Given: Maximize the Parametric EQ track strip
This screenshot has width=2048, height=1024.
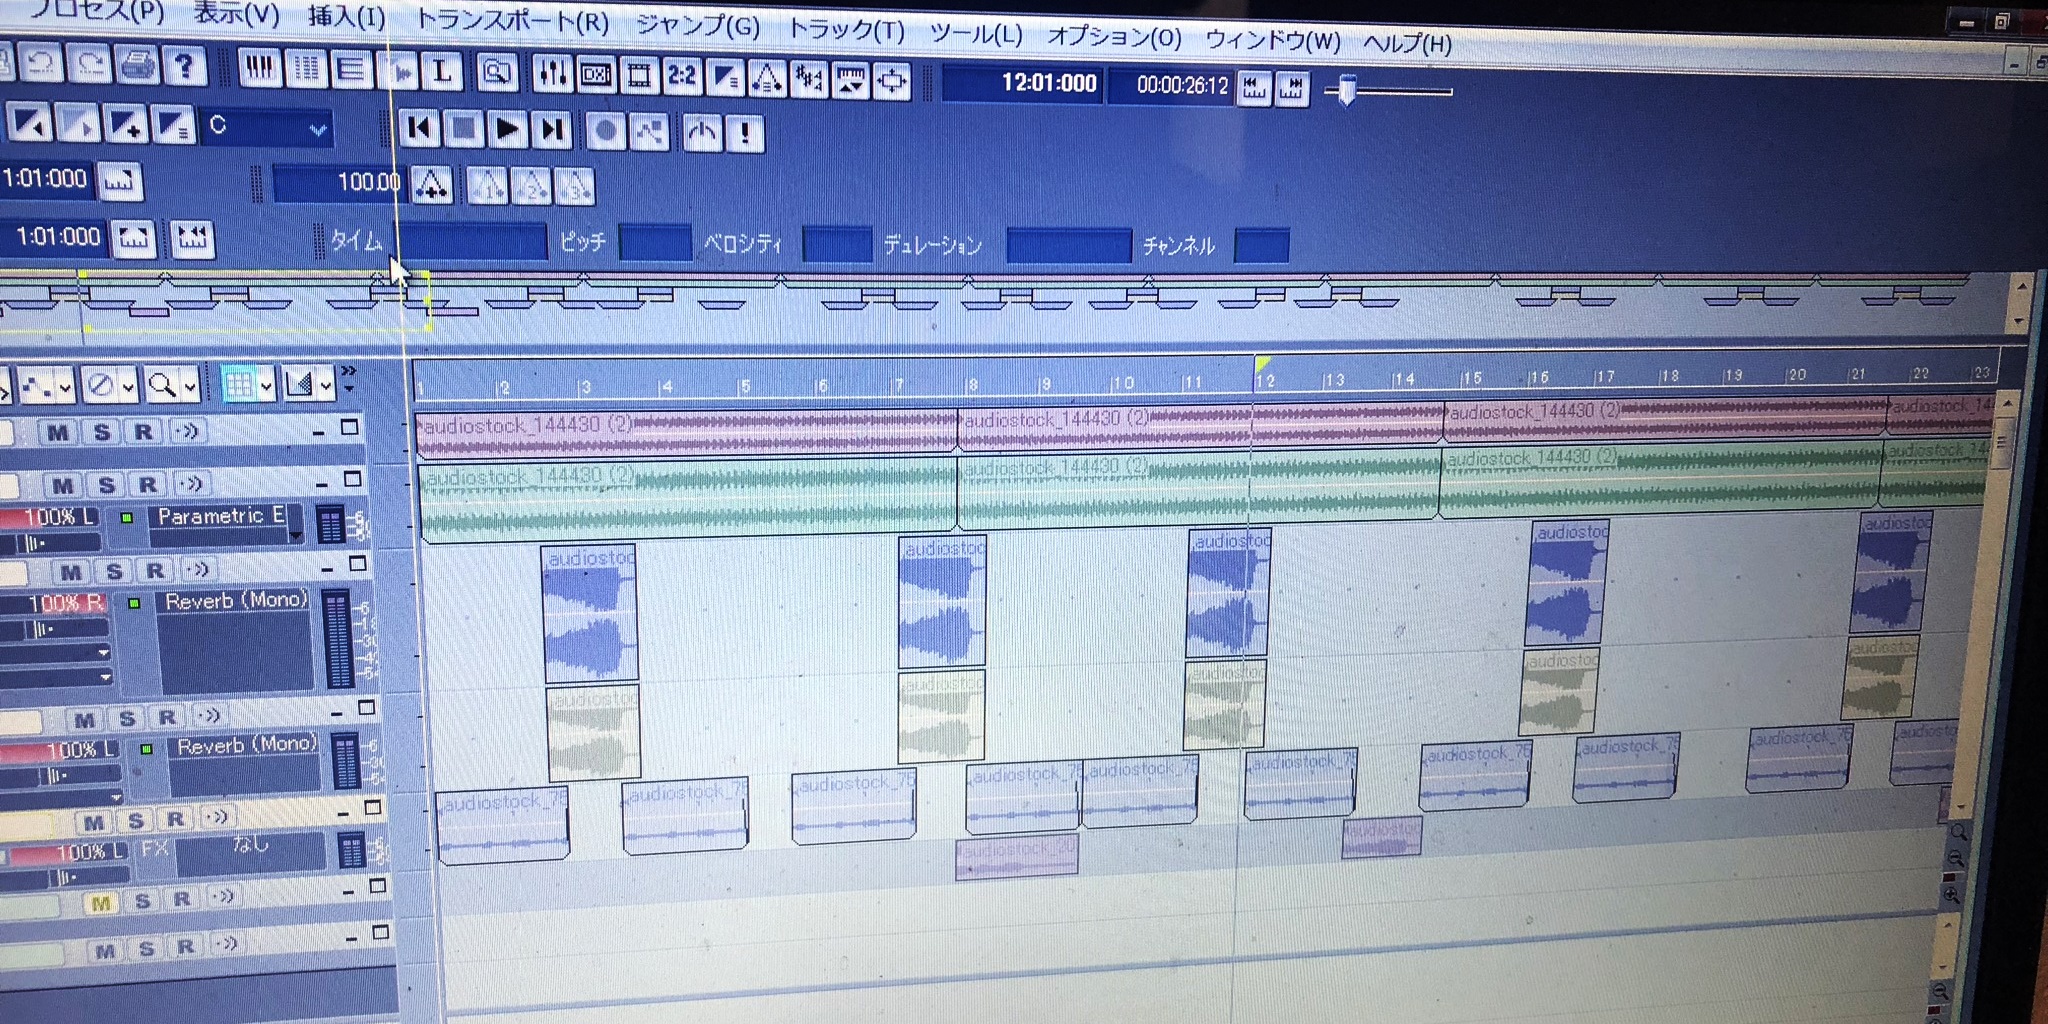Looking at the screenshot, I should point(353,479).
